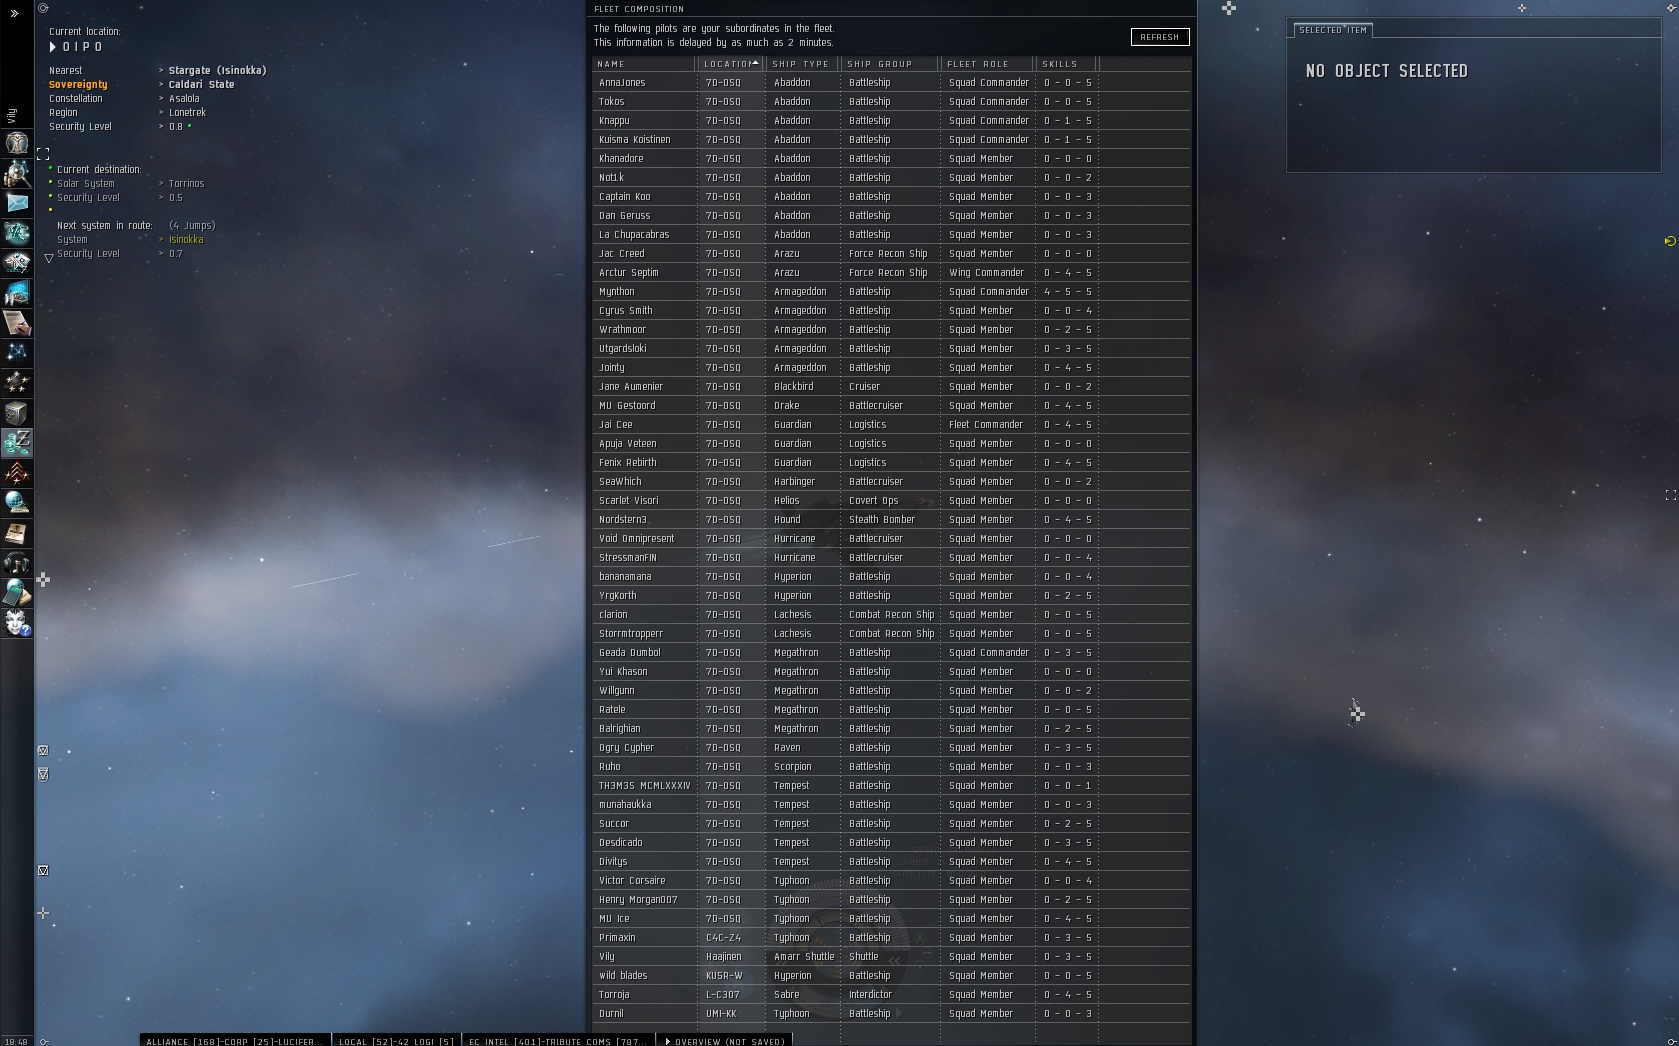Select pilot TH3M3S MCMLXXXIV row
1679x1046 pixels.
[x=891, y=786]
